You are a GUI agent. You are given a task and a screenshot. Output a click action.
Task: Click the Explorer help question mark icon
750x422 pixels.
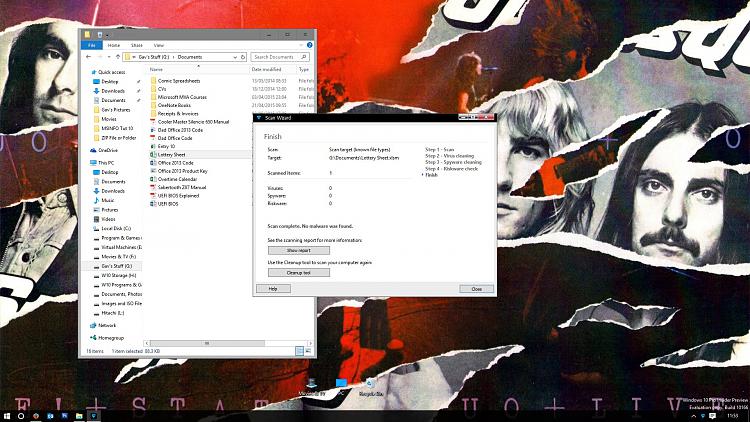pyautogui.click(x=309, y=45)
